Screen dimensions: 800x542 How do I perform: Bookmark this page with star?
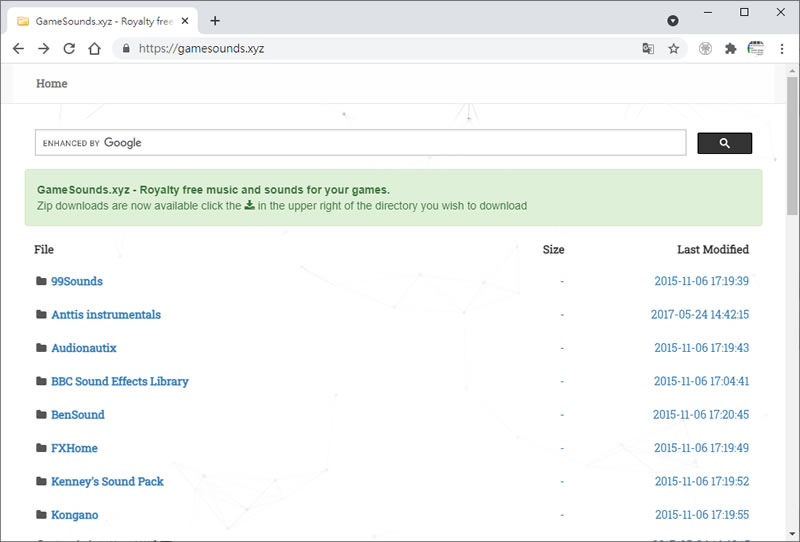(673, 48)
